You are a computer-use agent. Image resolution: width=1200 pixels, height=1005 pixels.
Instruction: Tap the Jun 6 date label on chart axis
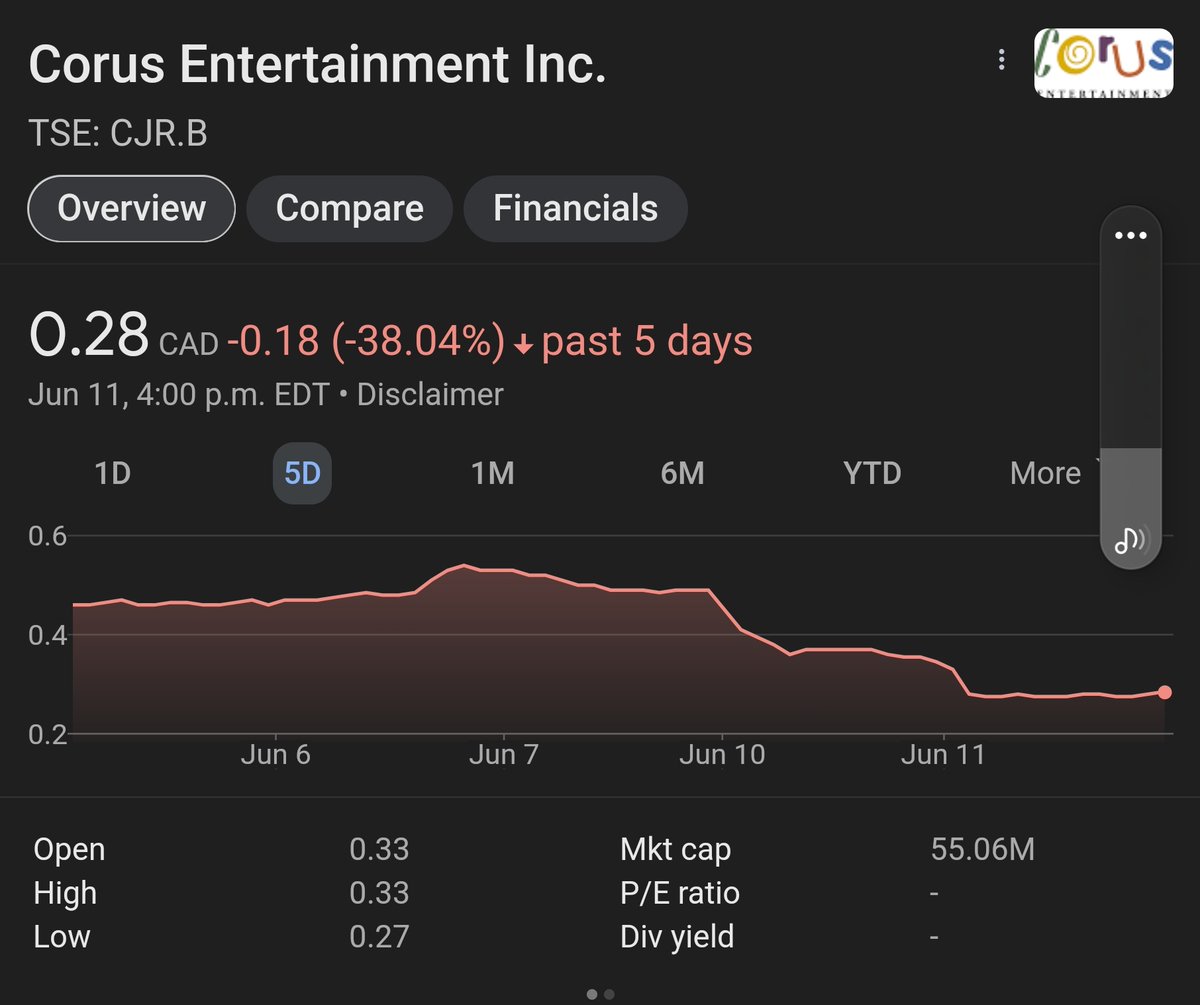click(275, 754)
